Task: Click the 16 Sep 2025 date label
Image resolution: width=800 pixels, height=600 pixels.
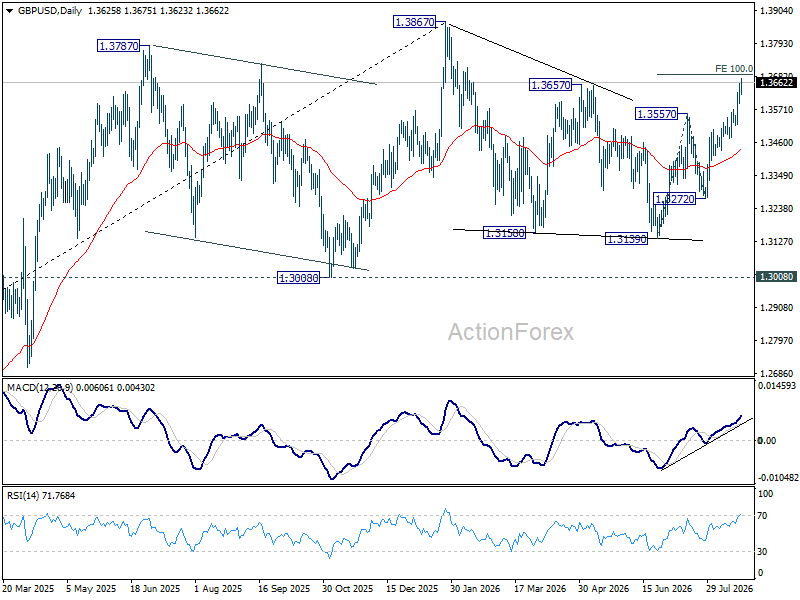Action: [284, 588]
